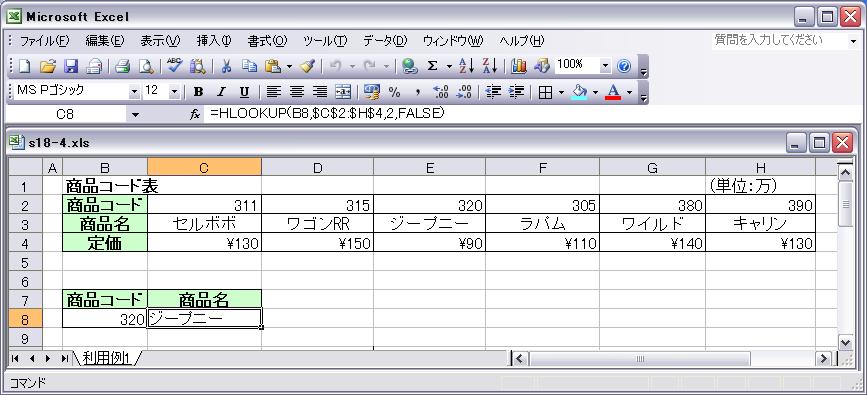Open the zoom 100% dropdown

click(605, 66)
